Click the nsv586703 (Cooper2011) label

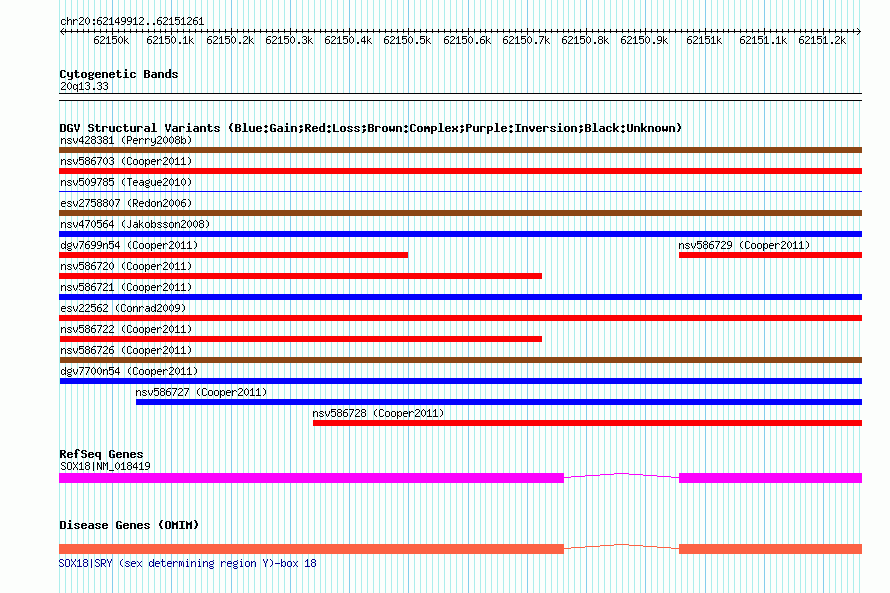(126, 161)
